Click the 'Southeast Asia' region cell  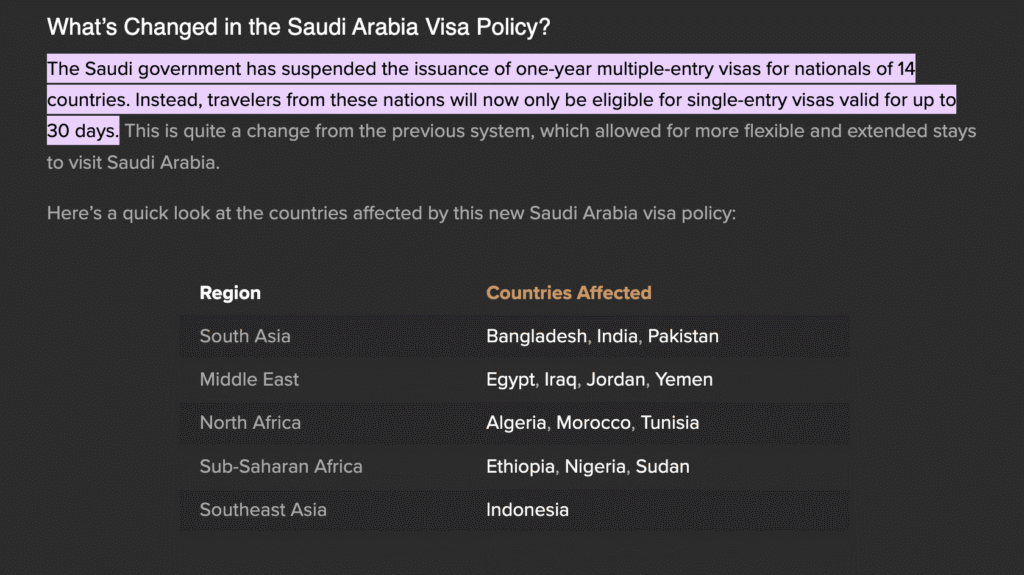point(263,510)
